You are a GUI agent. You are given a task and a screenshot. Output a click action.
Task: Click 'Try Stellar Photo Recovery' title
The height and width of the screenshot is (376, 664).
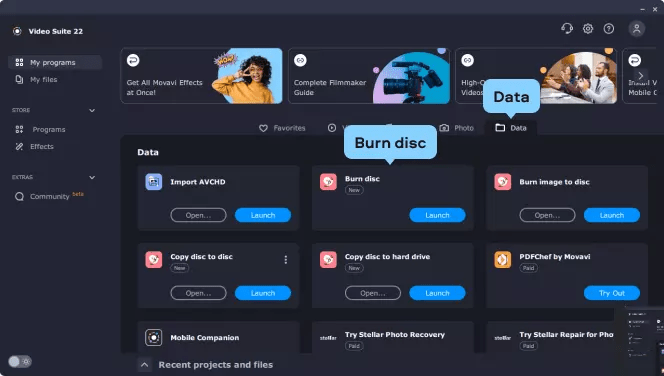pyautogui.click(x=395, y=335)
